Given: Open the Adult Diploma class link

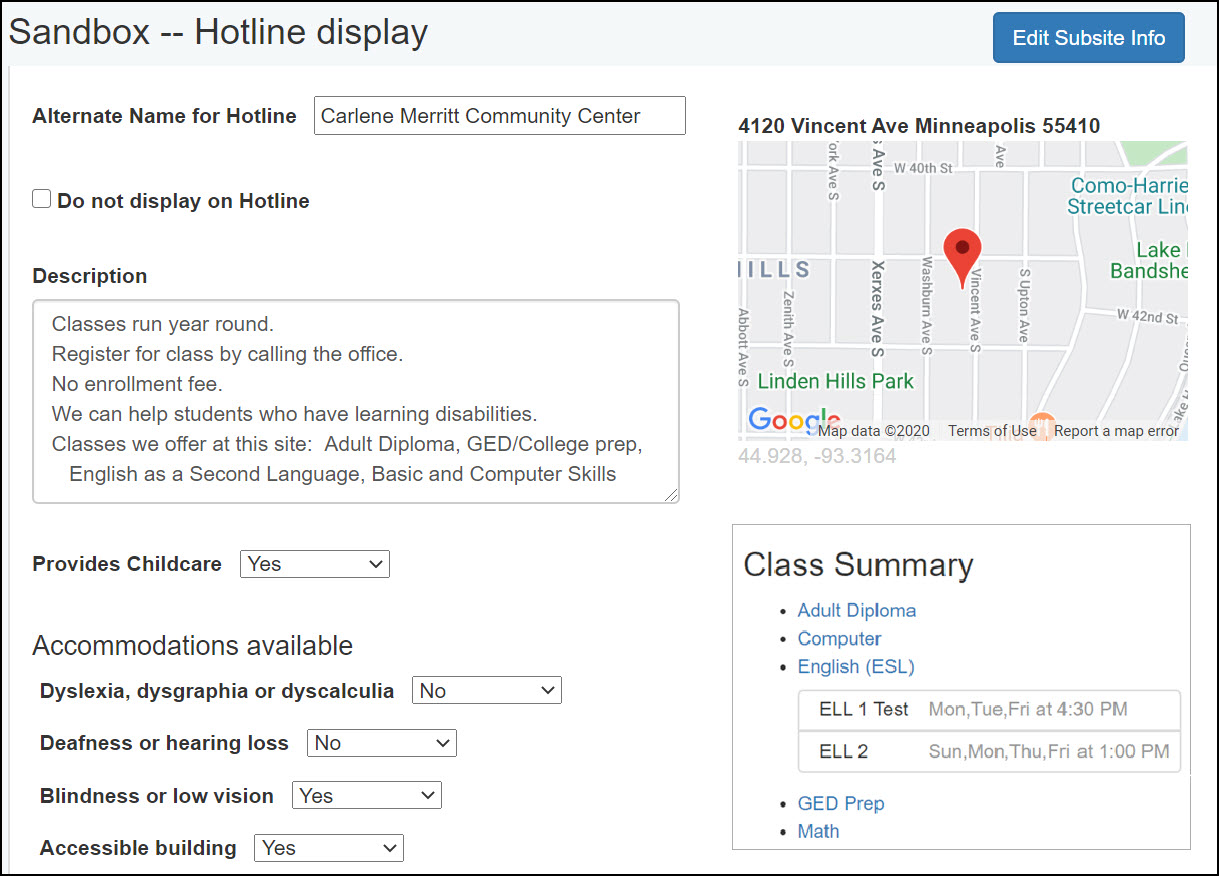Looking at the screenshot, I should (x=856, y=610).
